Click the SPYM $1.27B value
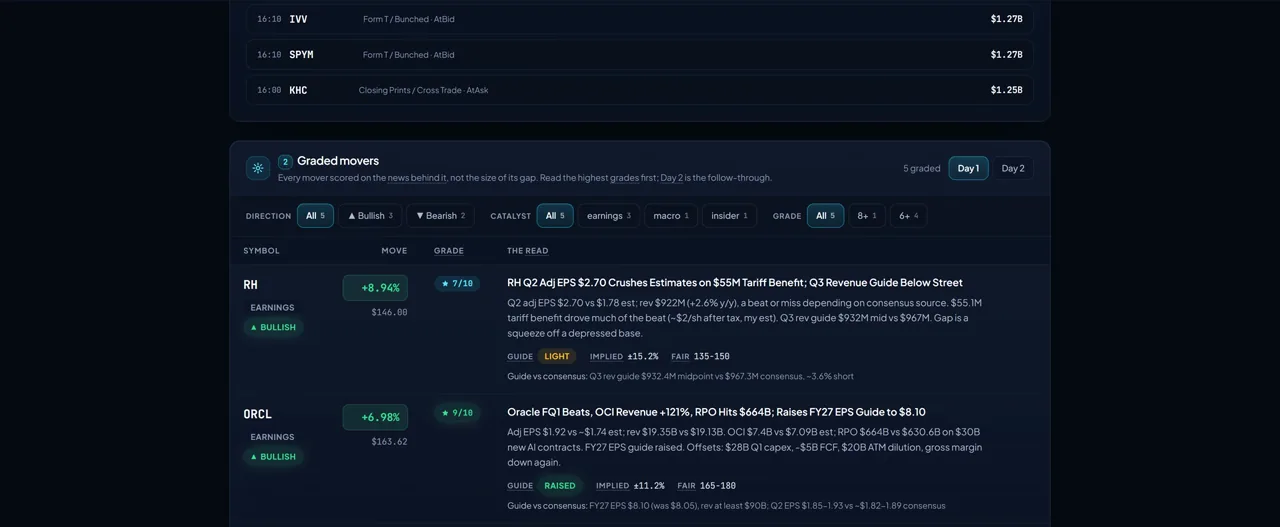This screenshot has height=527, width=1280. point(1006,55)
